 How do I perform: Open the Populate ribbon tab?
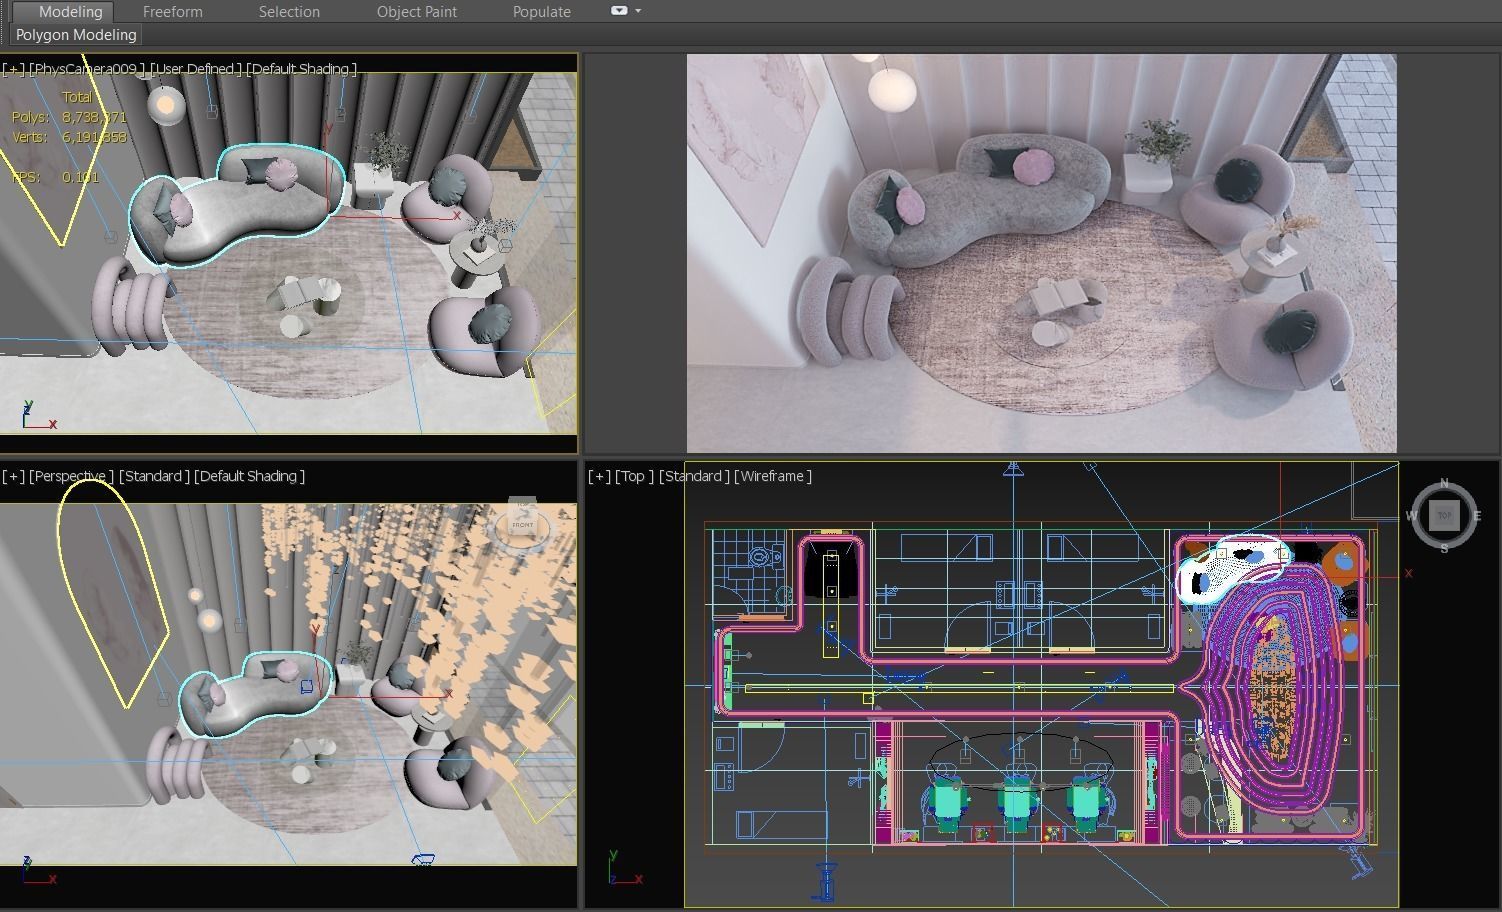541,12
